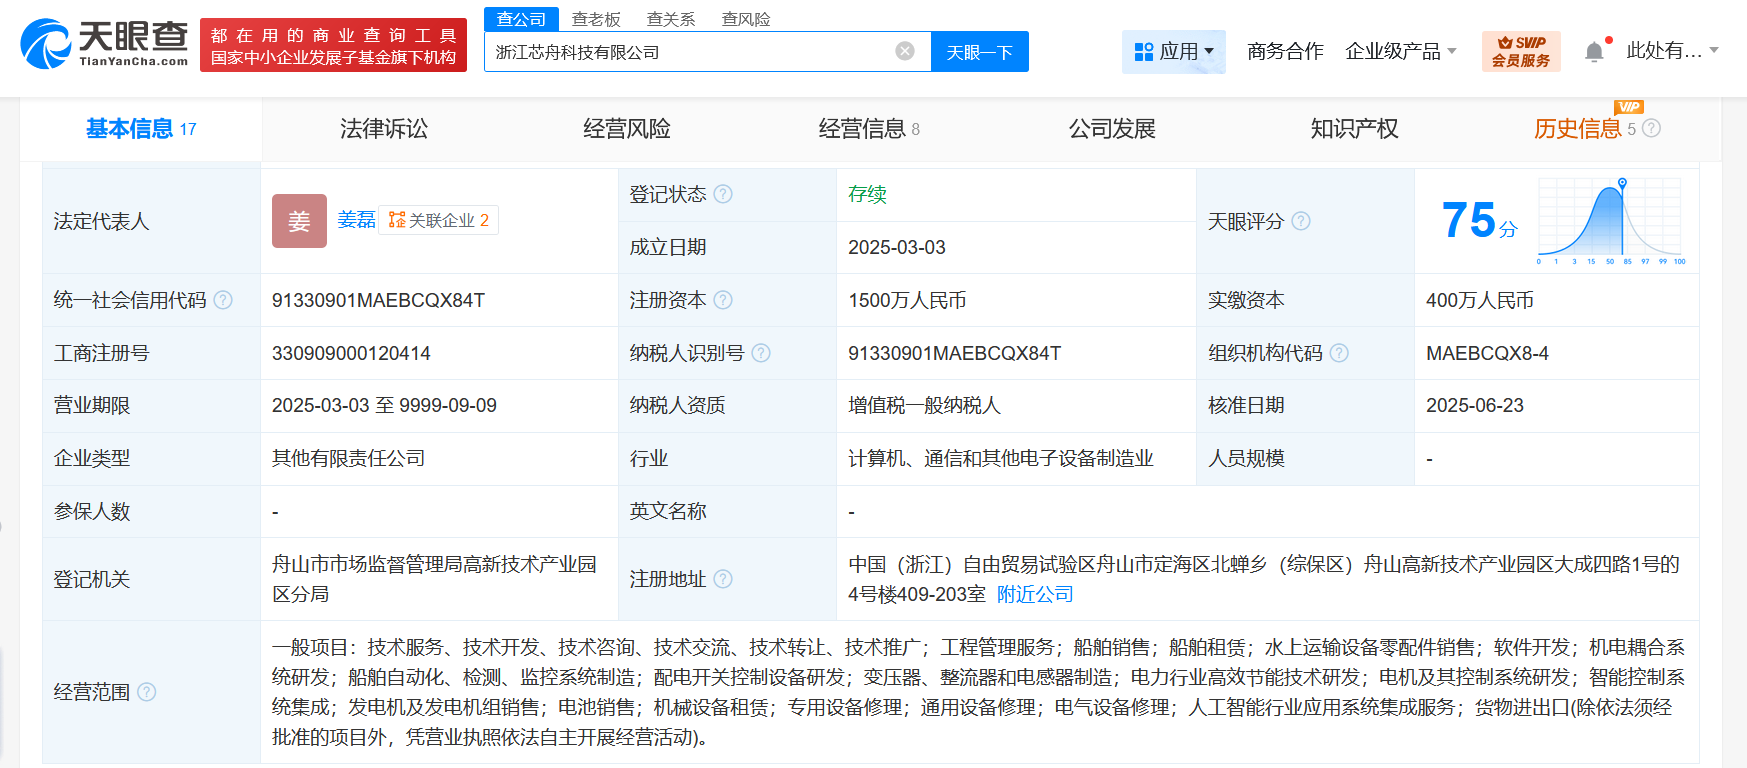The width and height of the screenshot is (1747, 768).
Task: Select approval date 2025-06-23
Action: click(1475, 405)
